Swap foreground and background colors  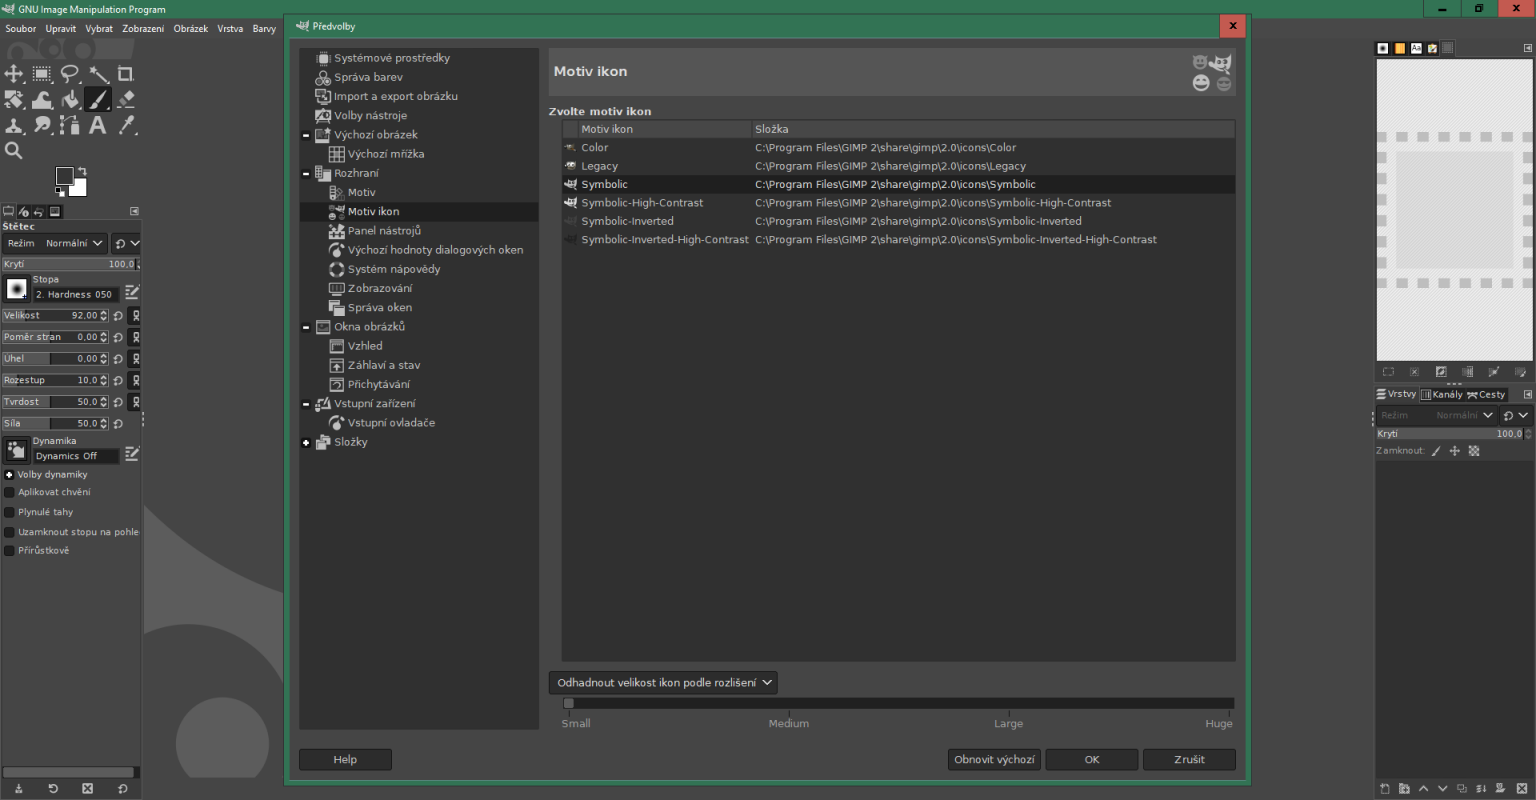coord(82,171)
